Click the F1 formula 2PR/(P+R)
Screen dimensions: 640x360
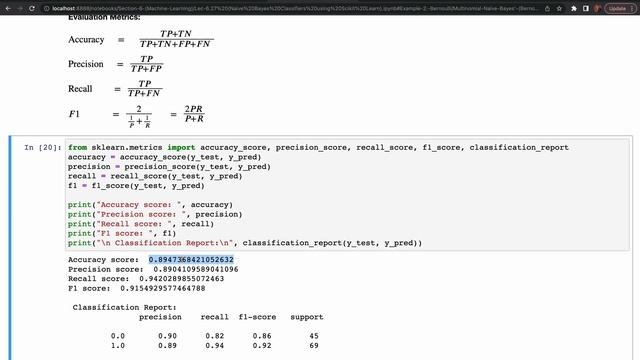tap(194, 114)
